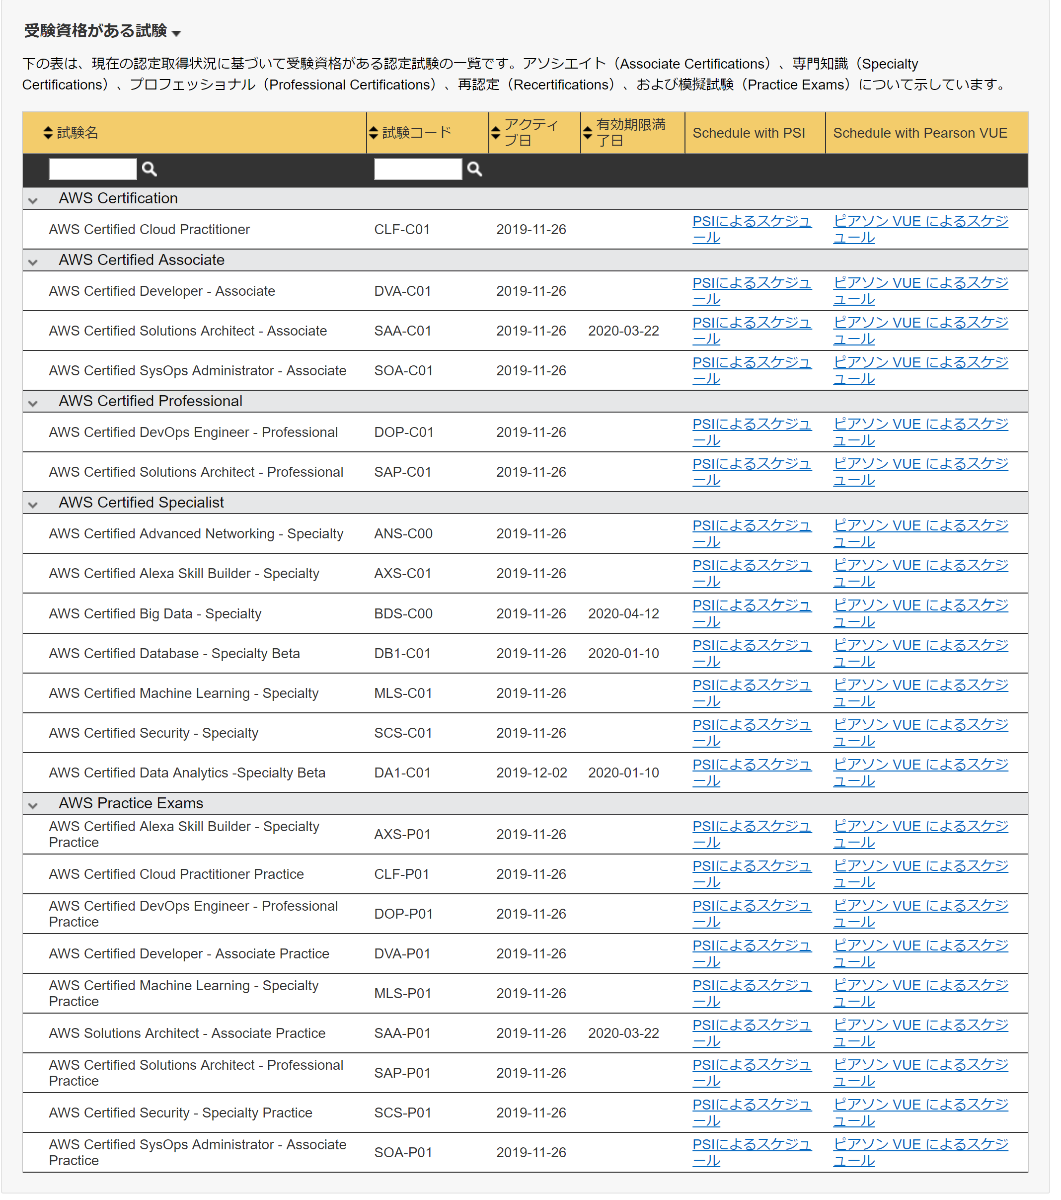Screen dimensions: 1061x1200
Task: Open PSI schedule link for Database Specialty DB1-C01
Action: point(752,653)
